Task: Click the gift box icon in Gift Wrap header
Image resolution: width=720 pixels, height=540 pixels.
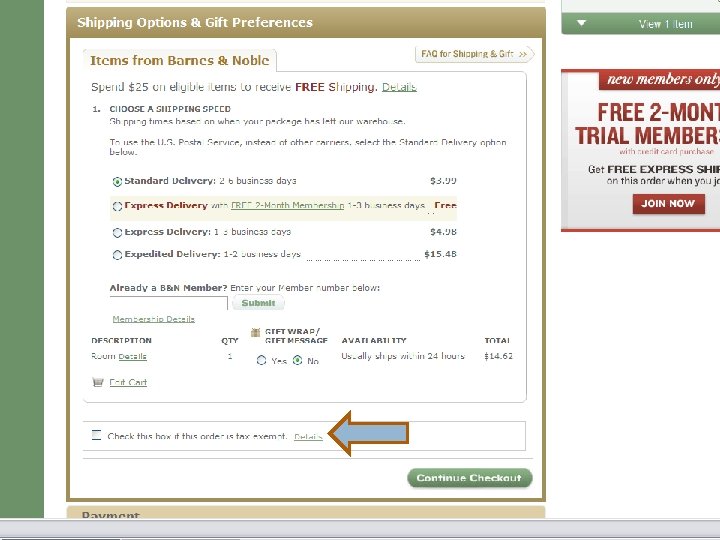Action: [255, 332]
